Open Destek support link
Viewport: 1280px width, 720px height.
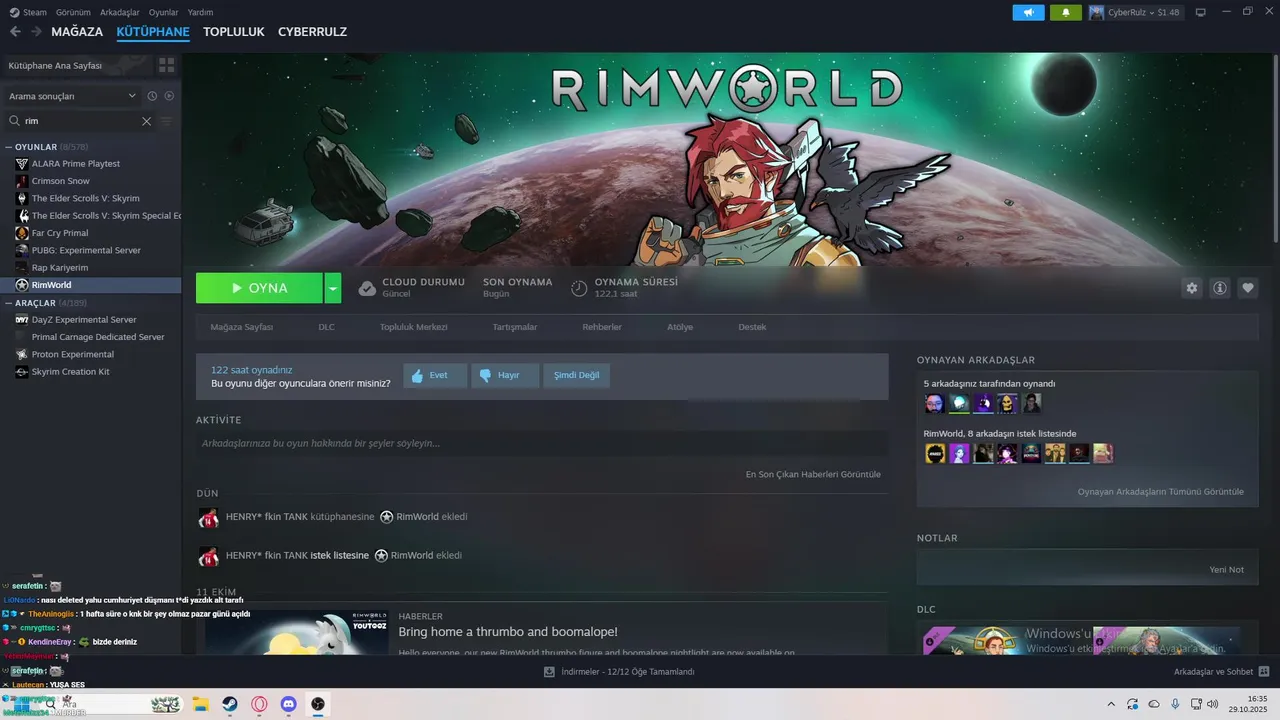click(x=752, y=327)
